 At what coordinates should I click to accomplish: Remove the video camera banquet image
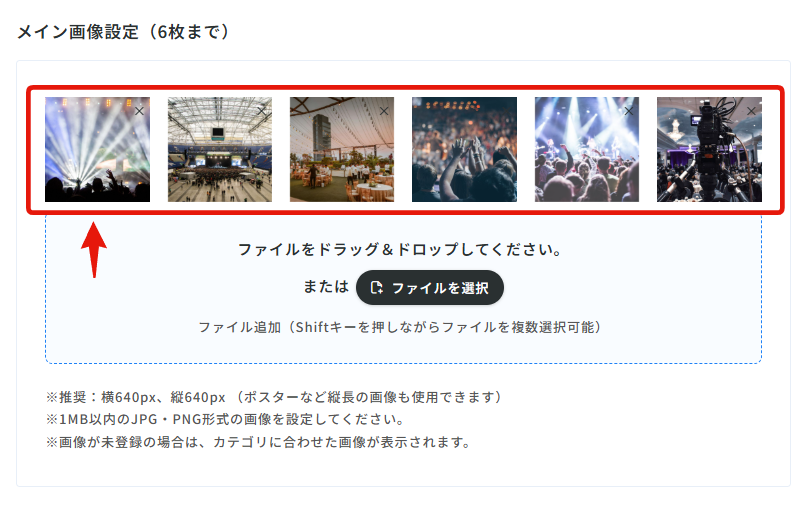pos(751,111)
